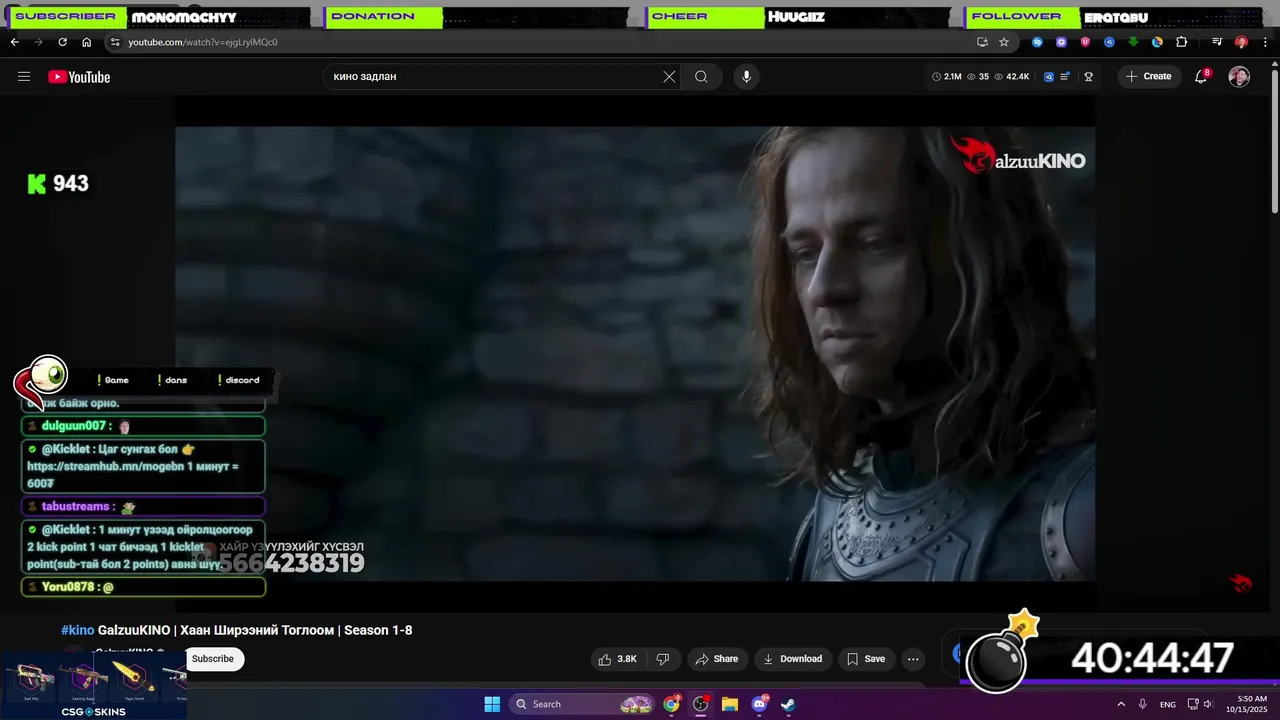The height and width of the screenshot is (720, 1280).
Task: Click dulguun007 username in chat
Action: pyautogui.click(x=72, y=426)
